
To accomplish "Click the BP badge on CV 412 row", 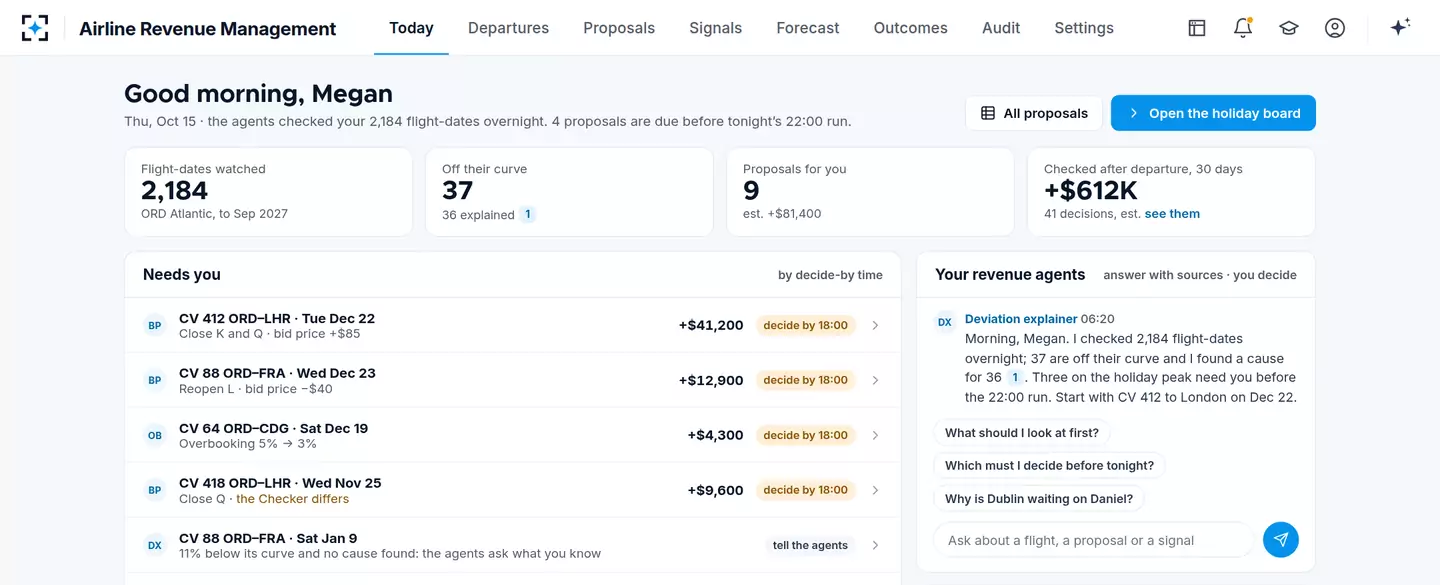I will (x=155, y=325).
